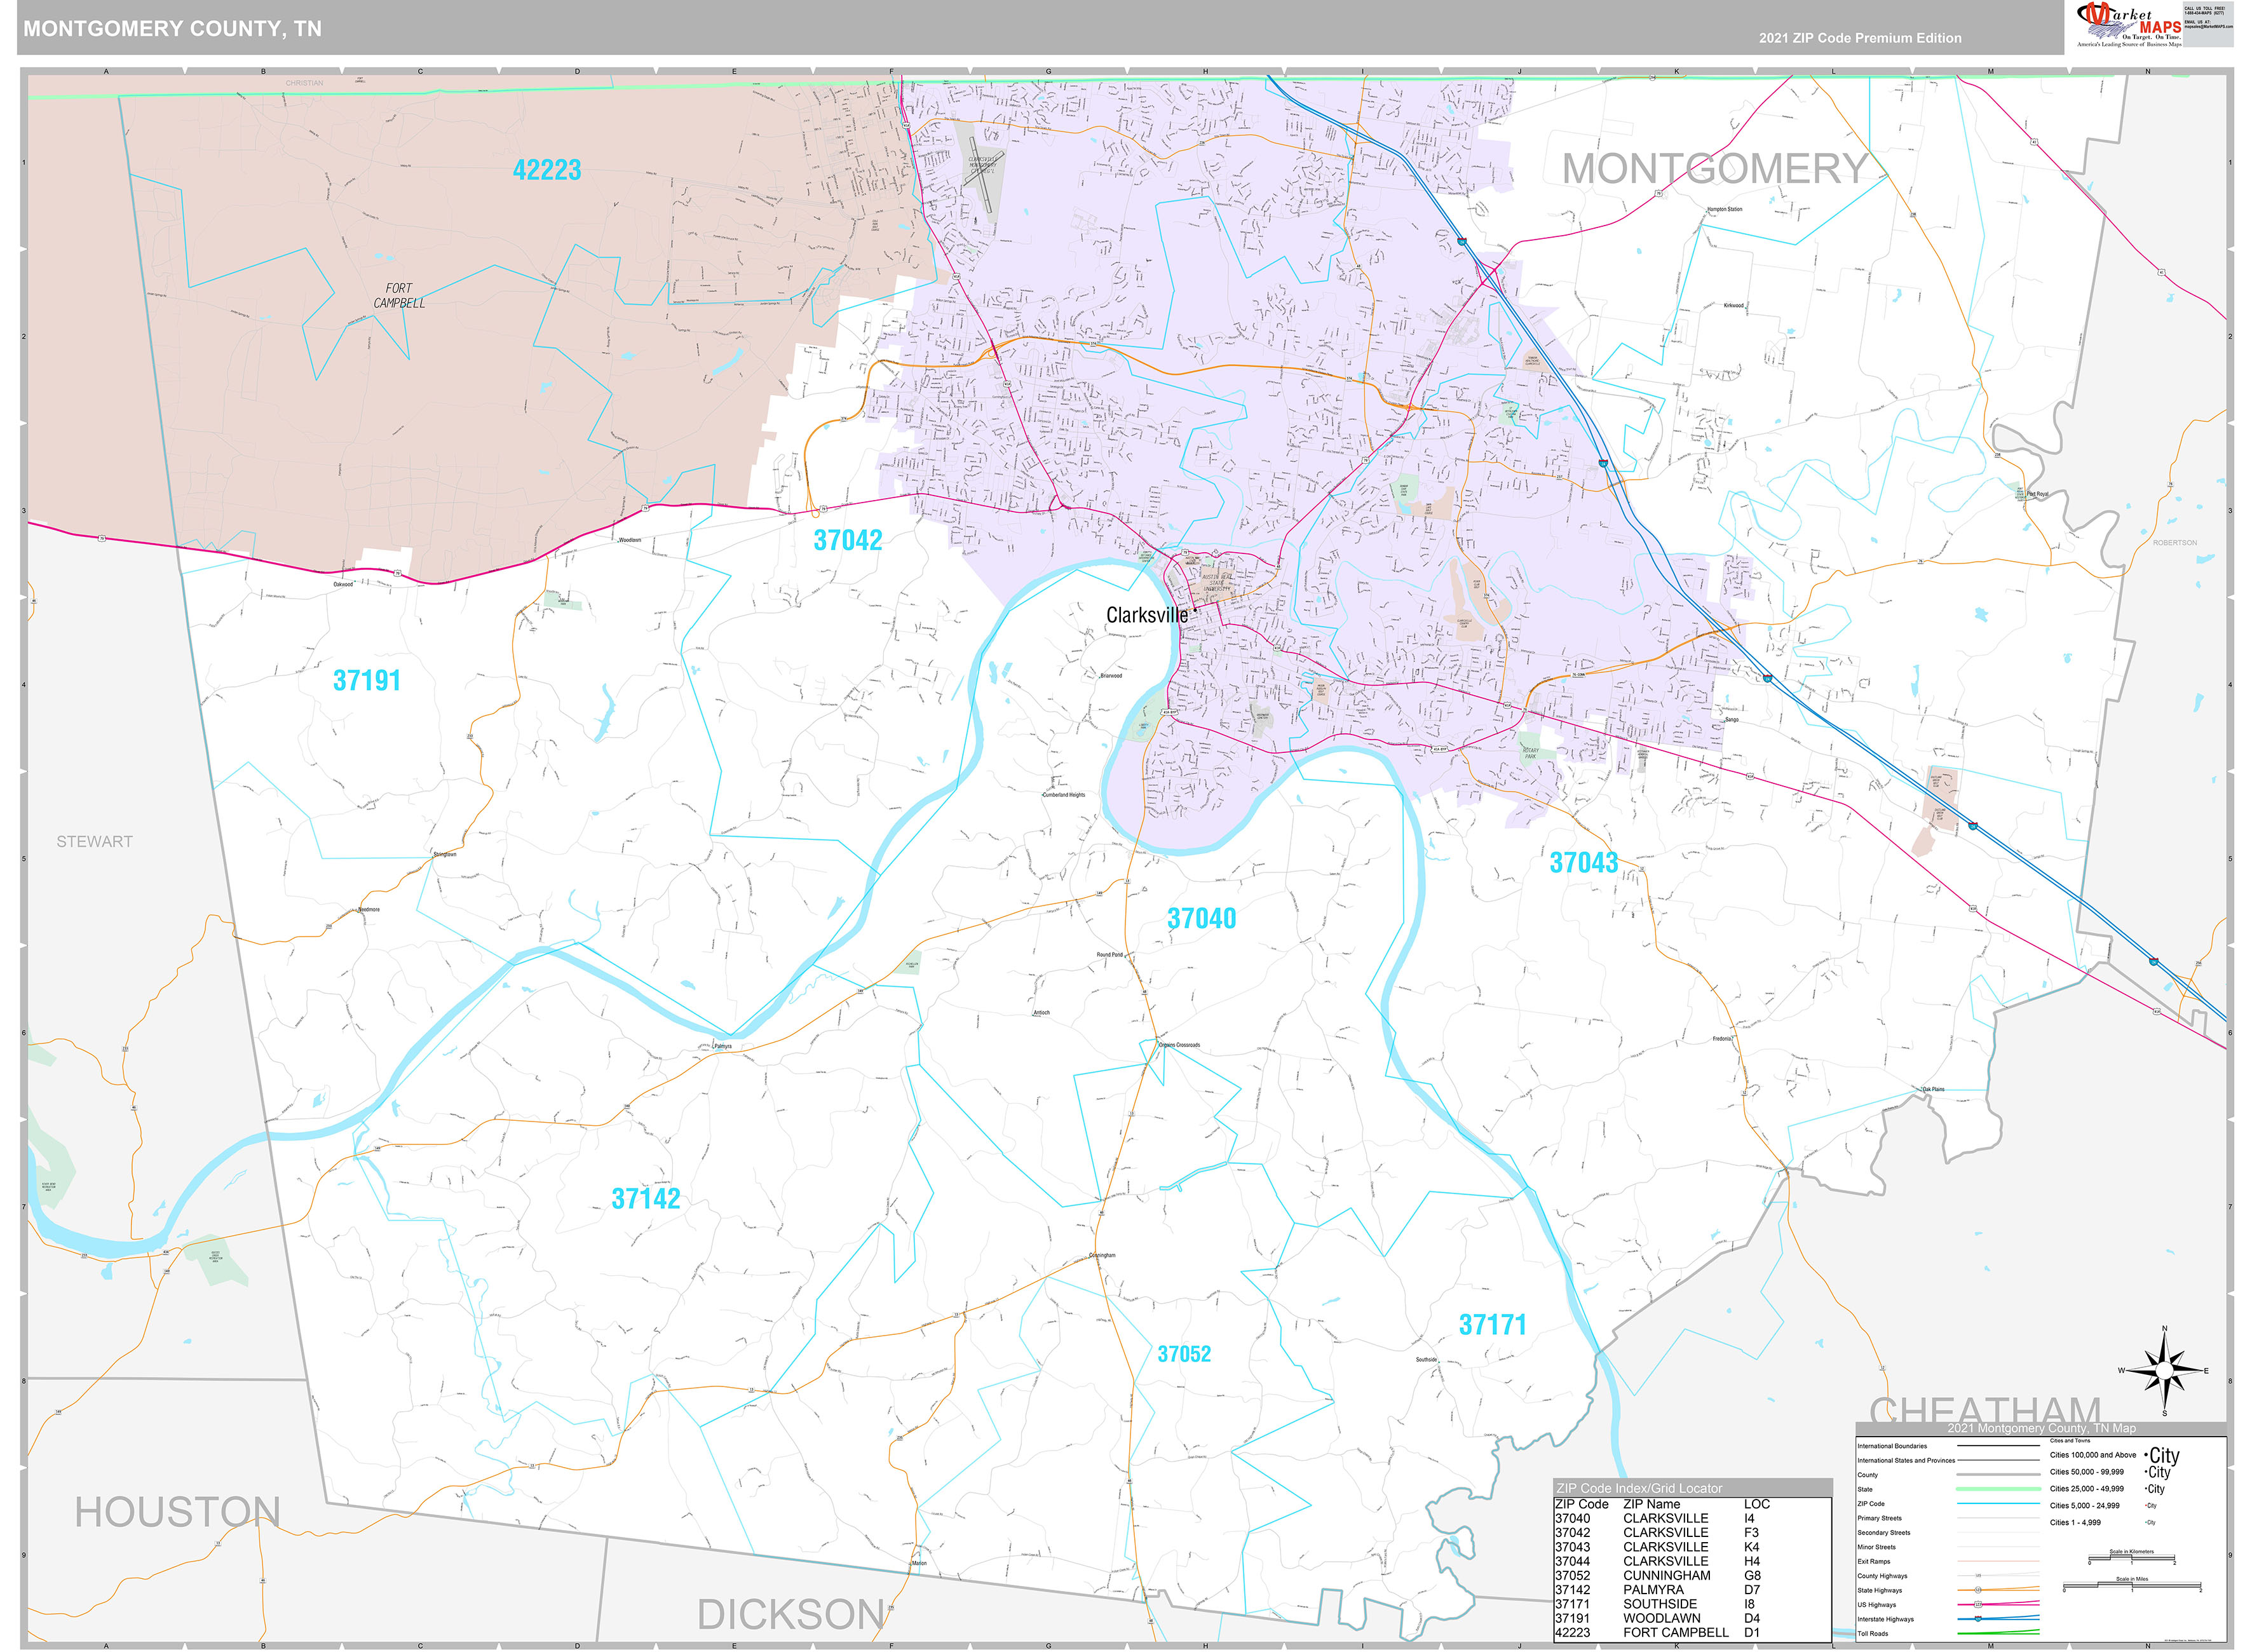Click the 'Secondary Streets' legend label
The image size is (2245, 1652).
(1884, 1533)
